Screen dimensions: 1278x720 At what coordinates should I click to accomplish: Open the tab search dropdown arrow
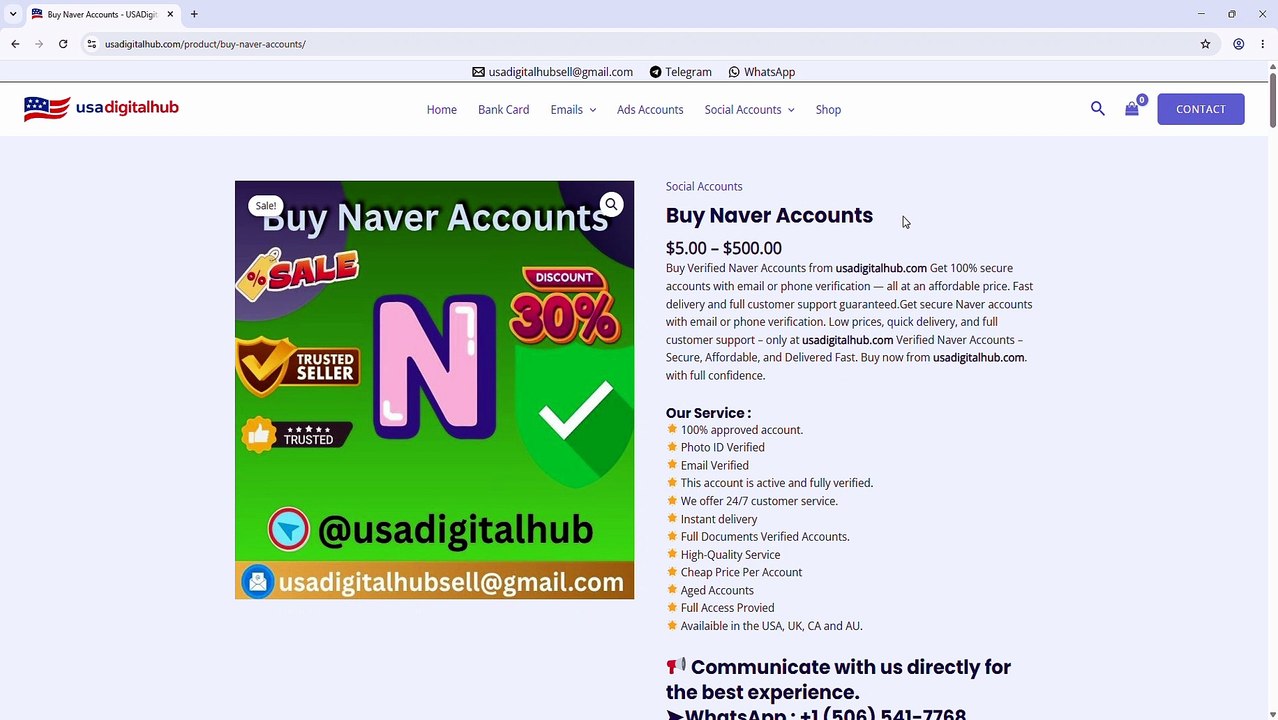click(x=13, y=14)
